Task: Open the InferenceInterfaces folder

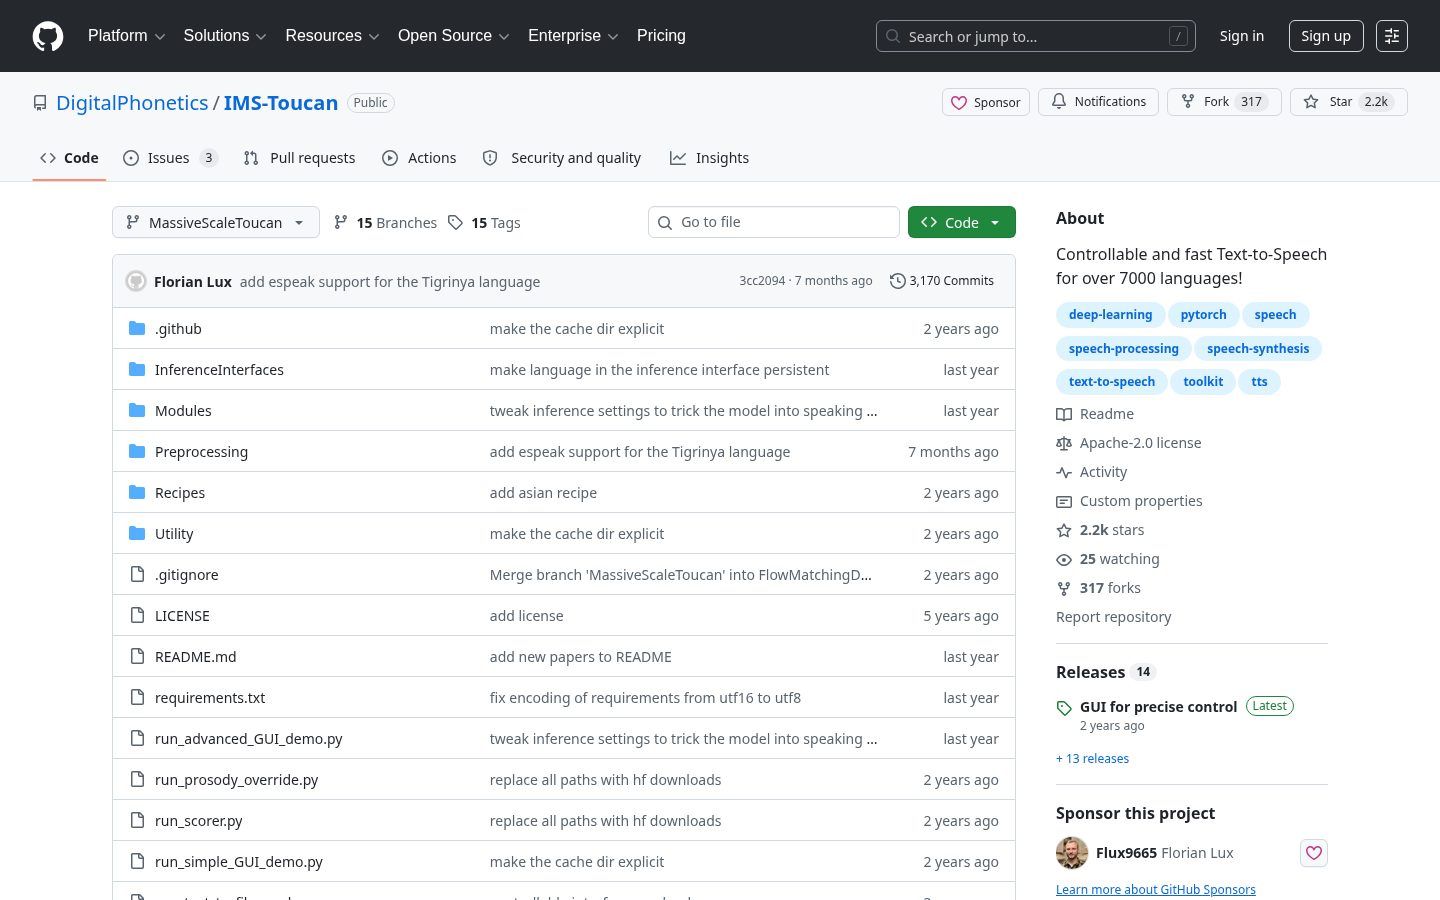Action: pyautogui.click(x=219, y=369)
